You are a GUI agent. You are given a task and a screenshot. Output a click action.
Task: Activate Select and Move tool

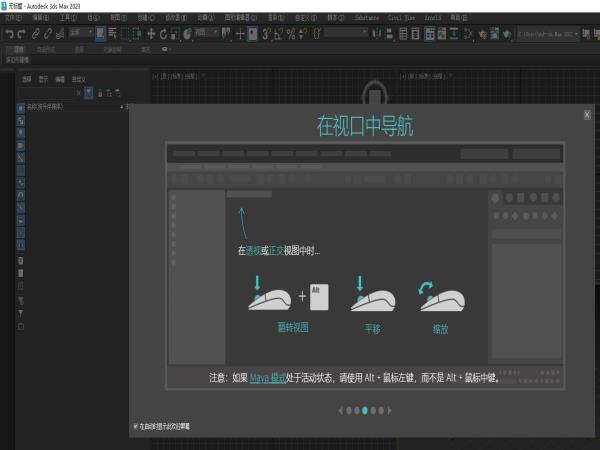click(151, 34)
